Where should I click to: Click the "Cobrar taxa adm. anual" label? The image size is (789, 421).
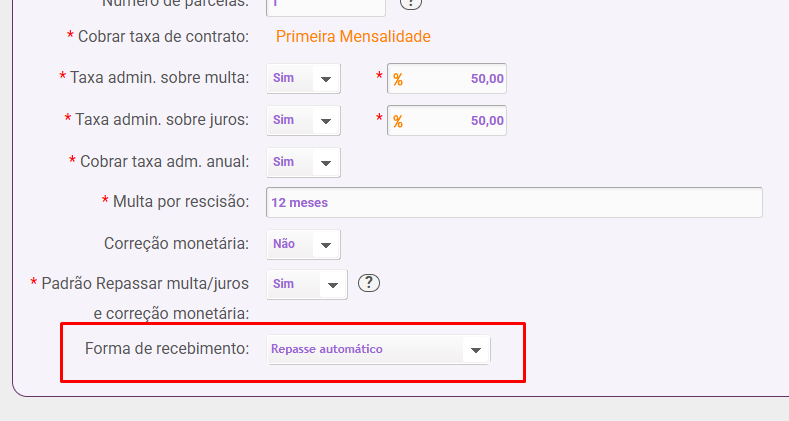click(x=163, y=161)
